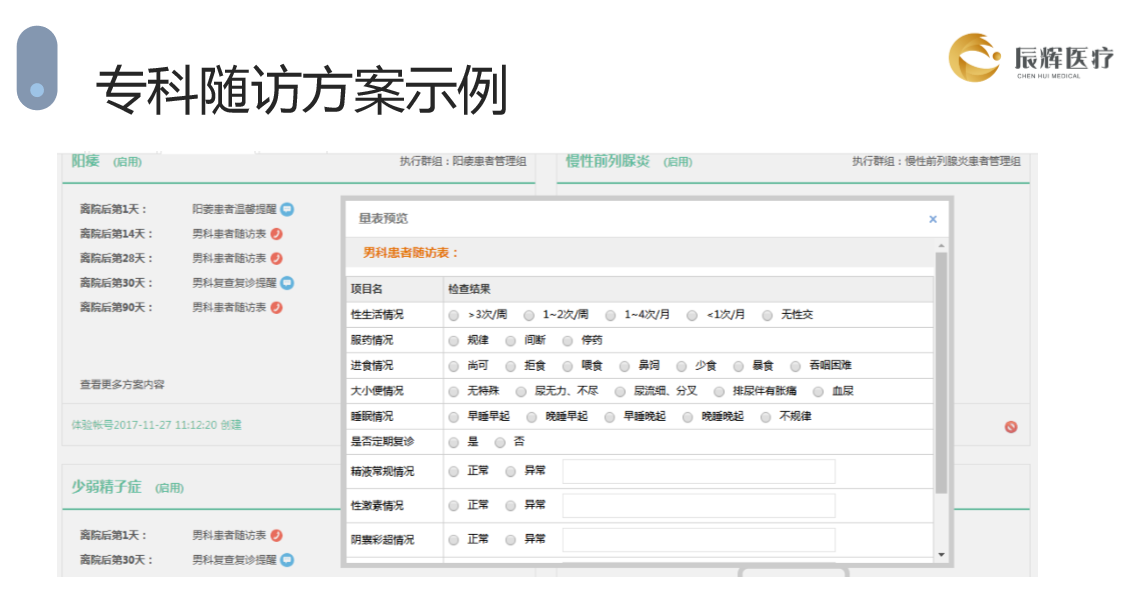Choose 鼻饲 for 进食情况
1127x592 pixels.
point(625,366)
